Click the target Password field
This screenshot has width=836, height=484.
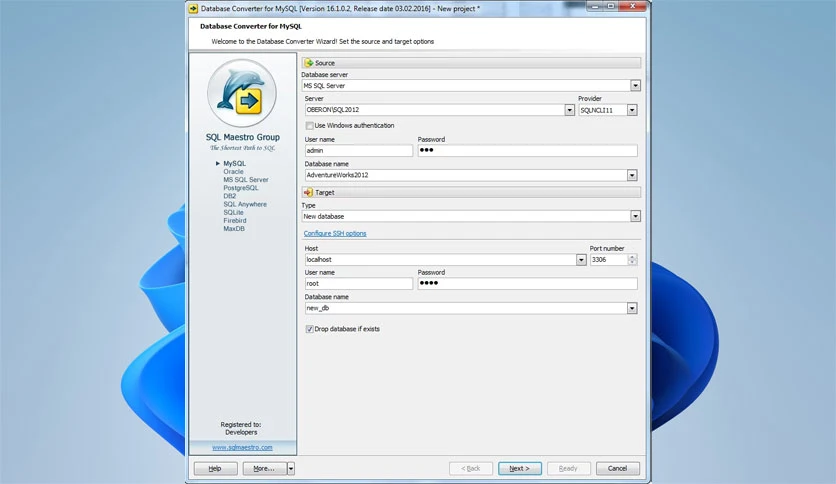(x=527, y=284)
